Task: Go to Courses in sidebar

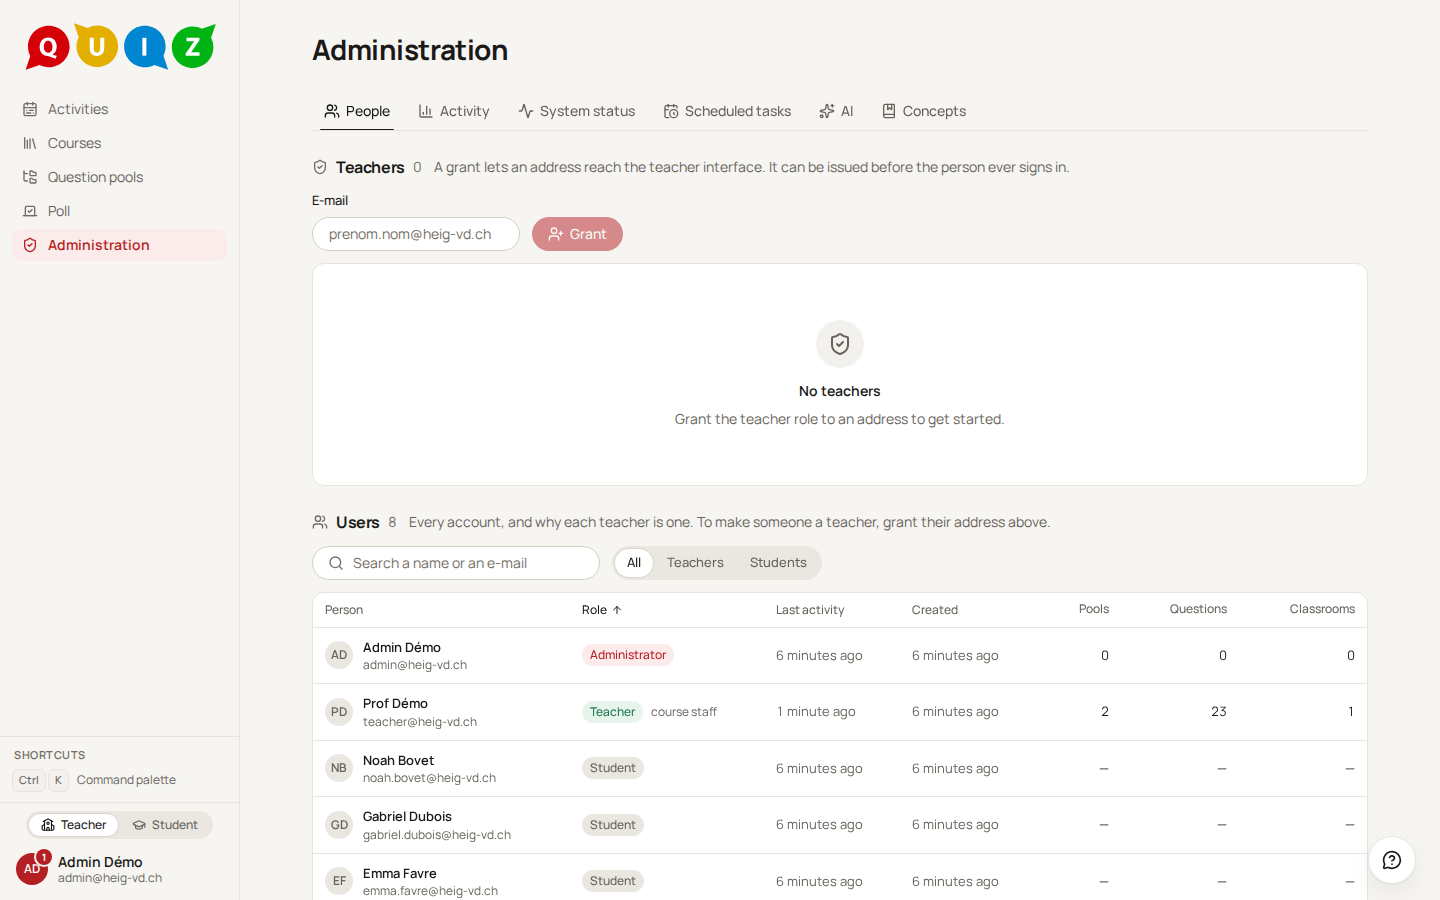Action: click(119, 143)
